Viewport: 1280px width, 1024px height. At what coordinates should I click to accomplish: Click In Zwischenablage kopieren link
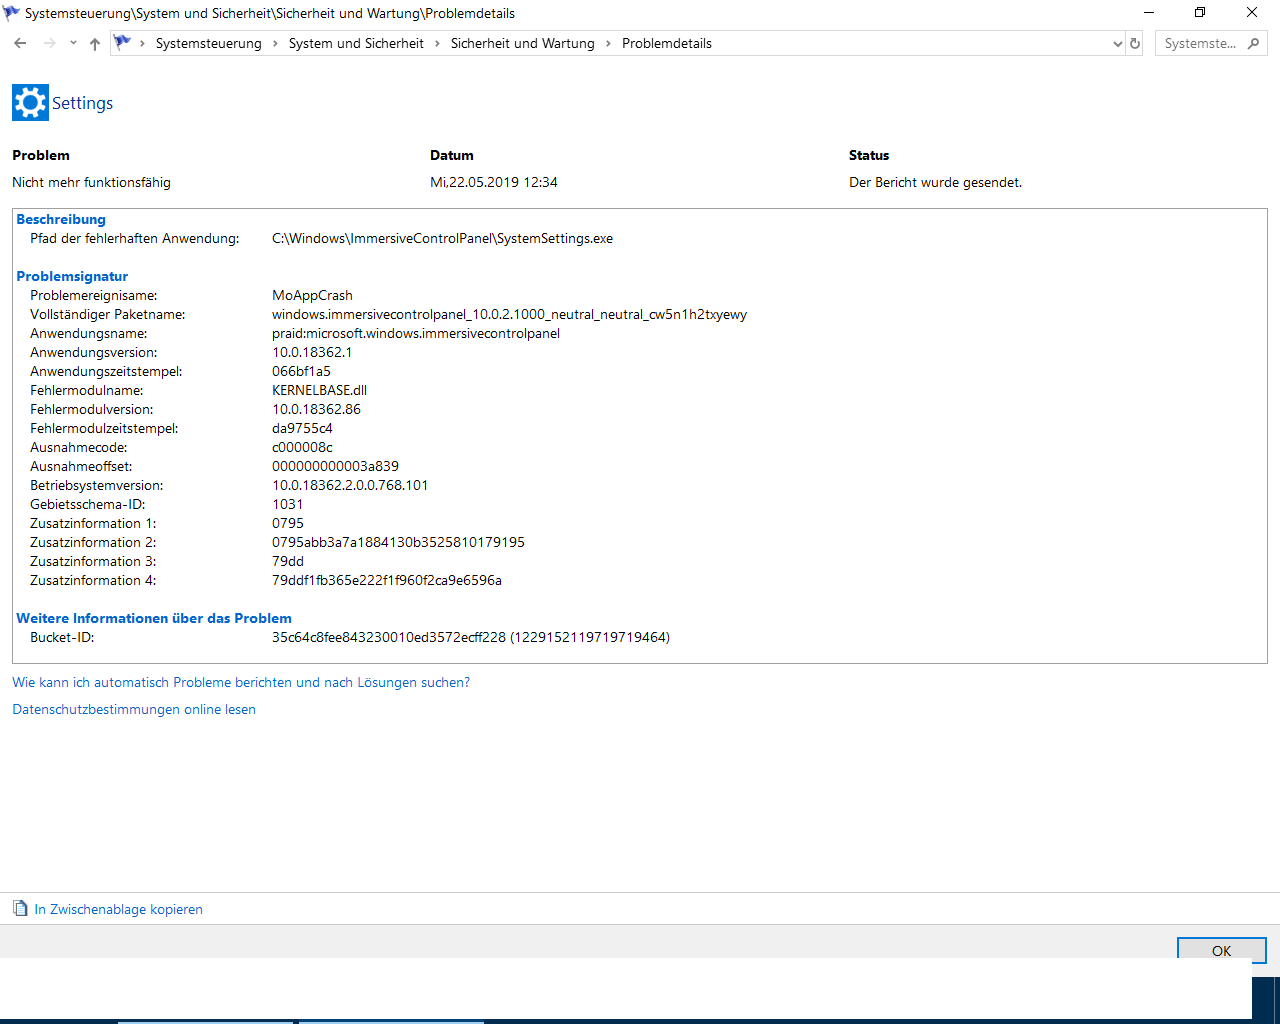(x=118, y=909)
